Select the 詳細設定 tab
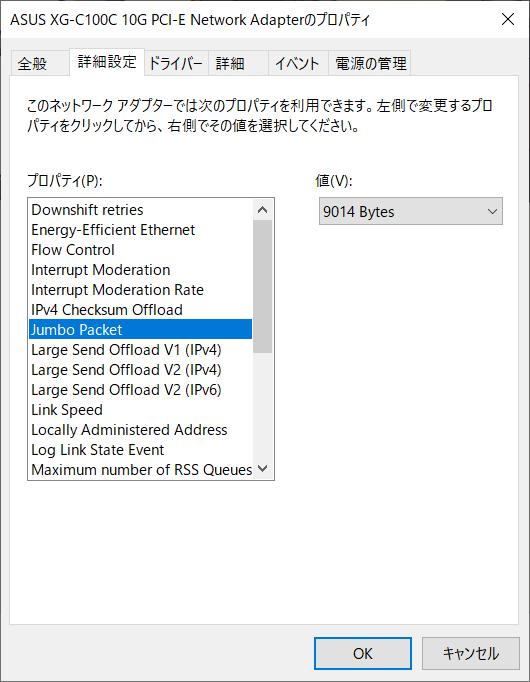The image size is (530, 682). tap(107, 62)
